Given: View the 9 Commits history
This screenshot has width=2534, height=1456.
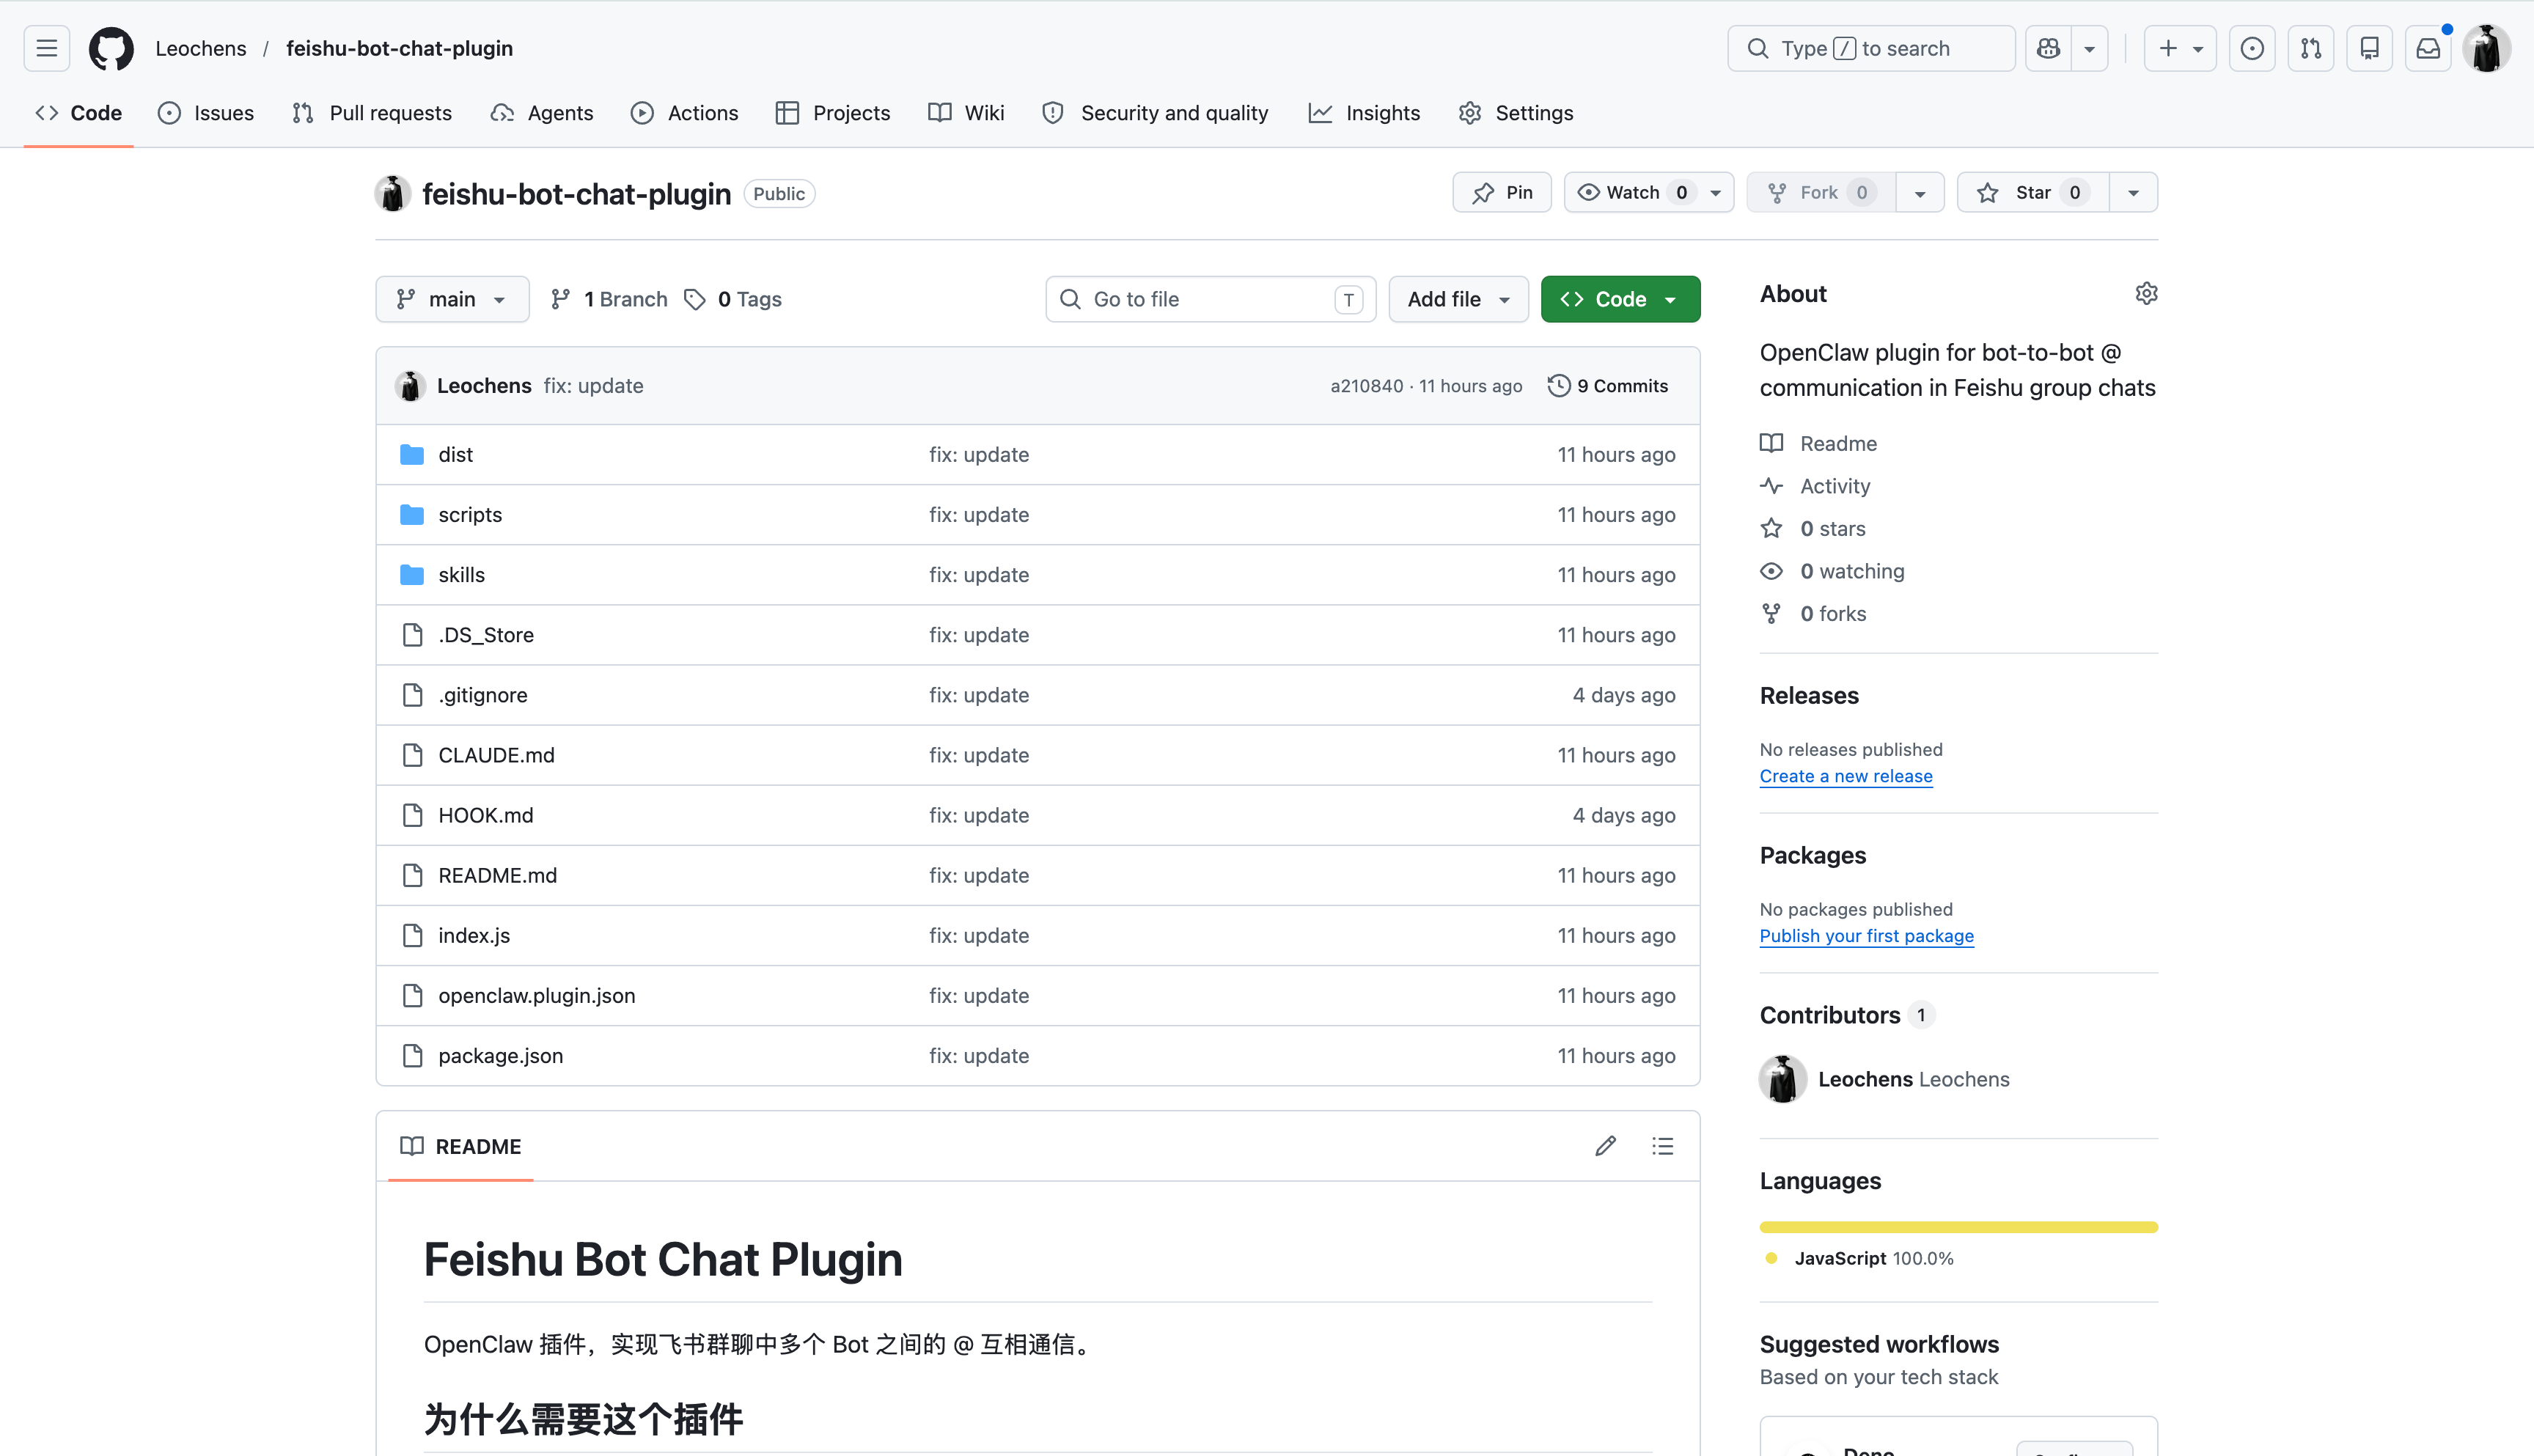Looking at the screenshot, I should (1607, 386).
